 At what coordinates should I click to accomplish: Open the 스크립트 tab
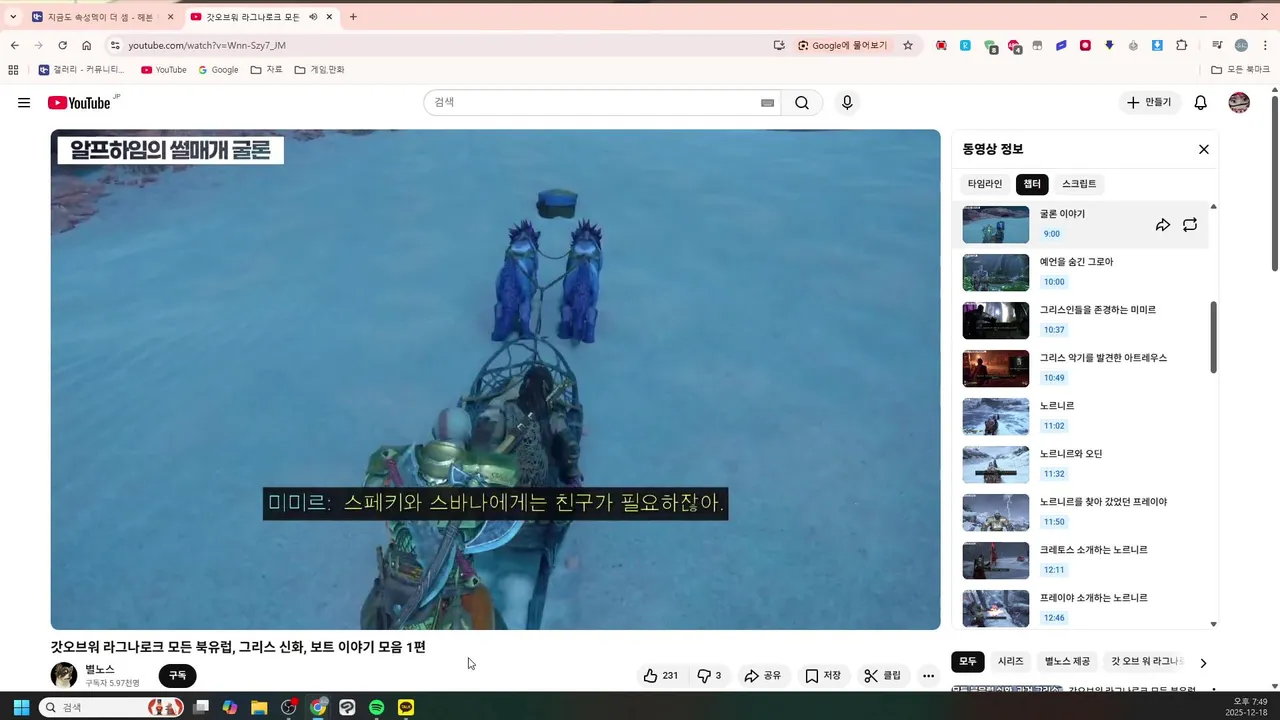pyautogui.click(x=1079, y=184)
